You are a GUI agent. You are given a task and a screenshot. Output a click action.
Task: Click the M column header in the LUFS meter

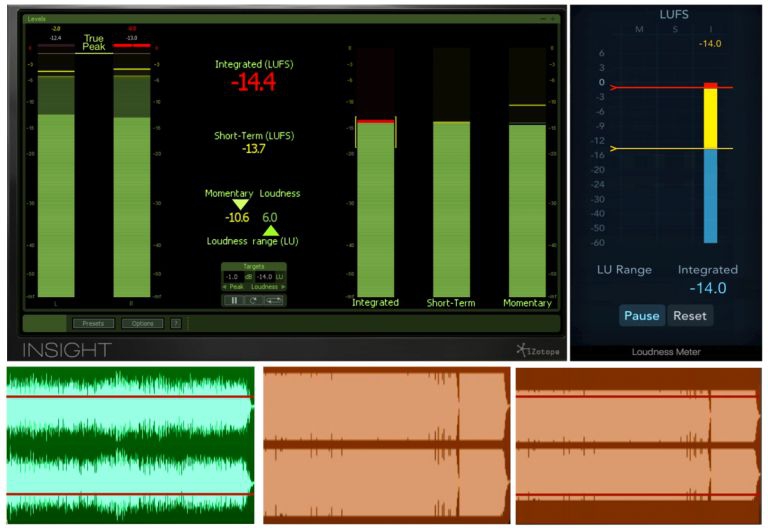click(639, 29)
